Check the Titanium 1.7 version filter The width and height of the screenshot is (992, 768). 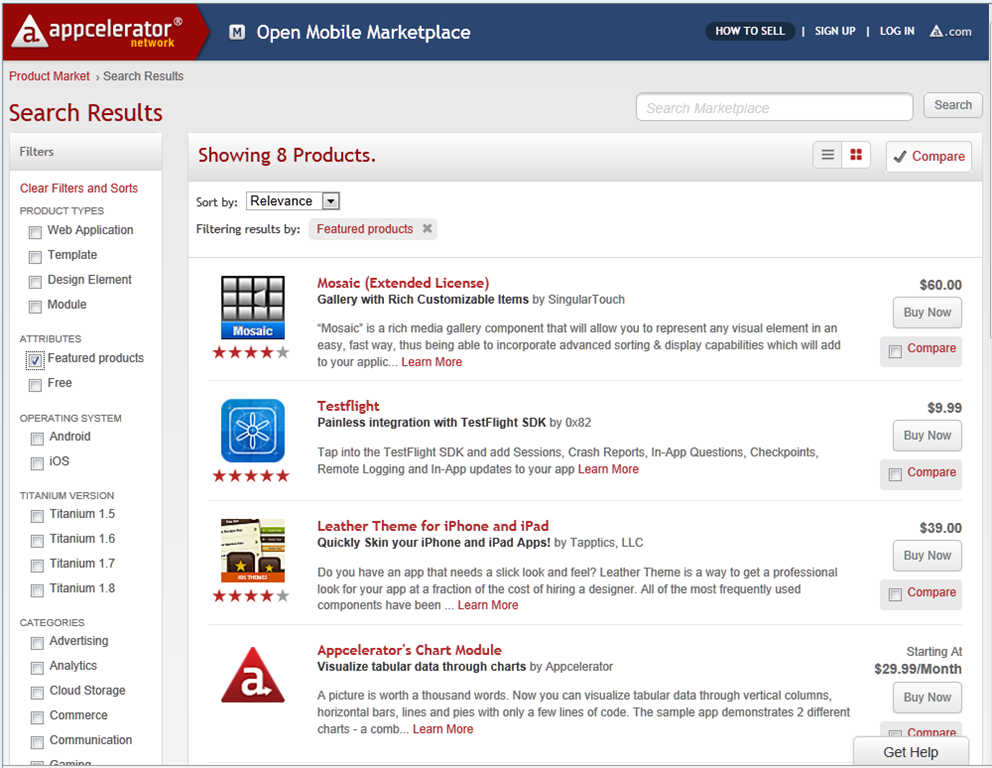click(x=37, y=566)
